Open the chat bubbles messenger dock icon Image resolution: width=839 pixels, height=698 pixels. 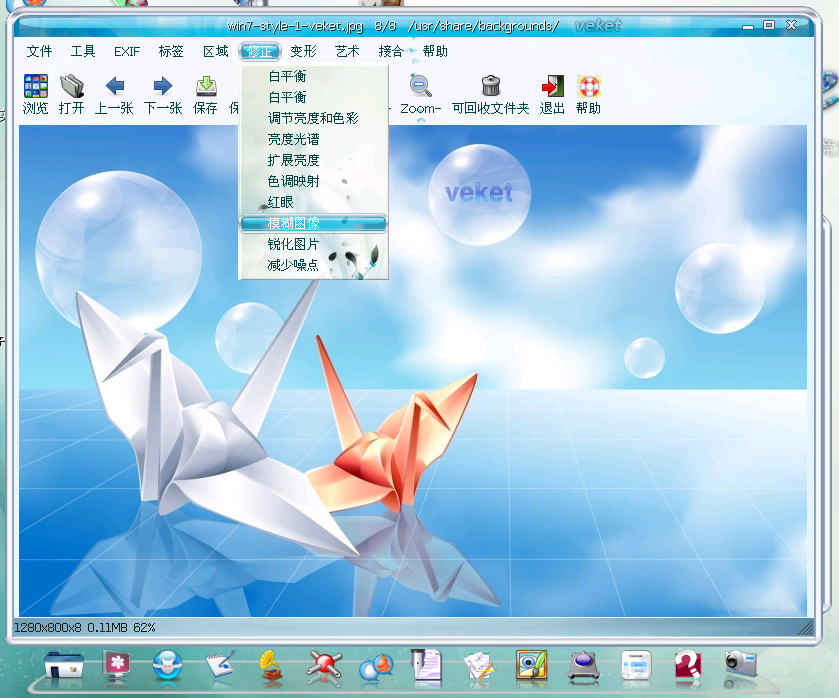click(377, 667)
